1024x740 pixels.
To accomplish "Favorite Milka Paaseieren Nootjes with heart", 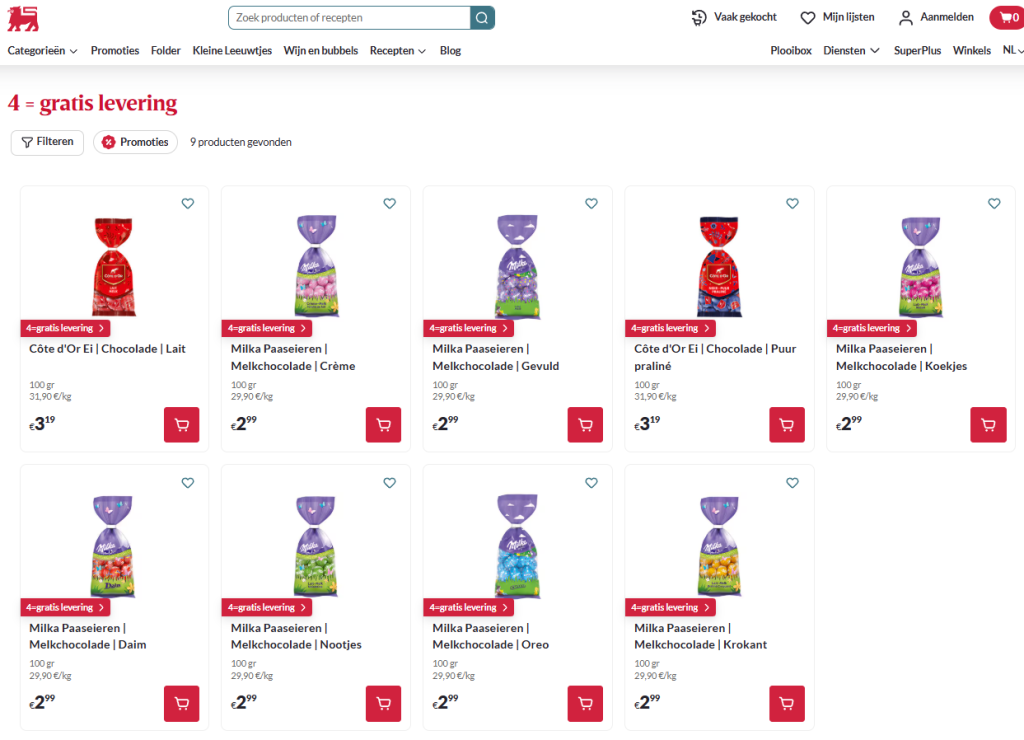I will (390, 483).
